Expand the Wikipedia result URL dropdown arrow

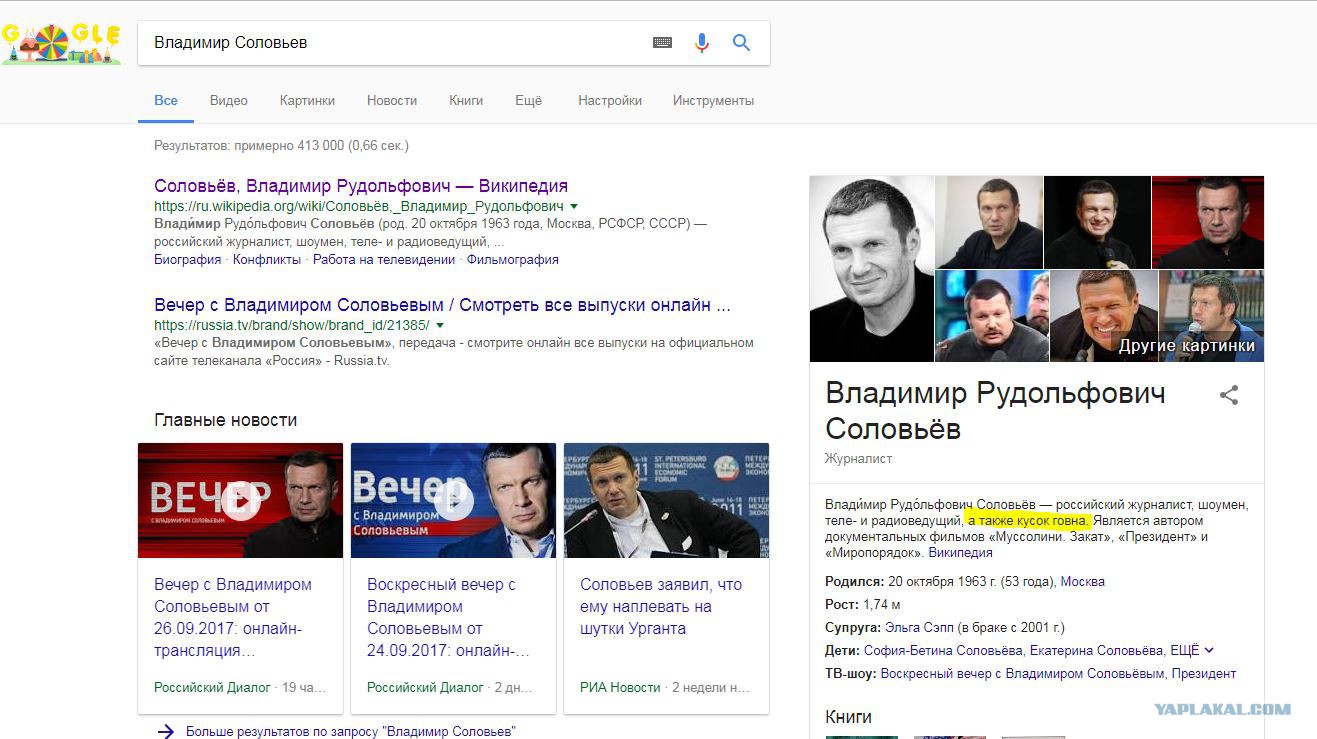click(574, 206)
